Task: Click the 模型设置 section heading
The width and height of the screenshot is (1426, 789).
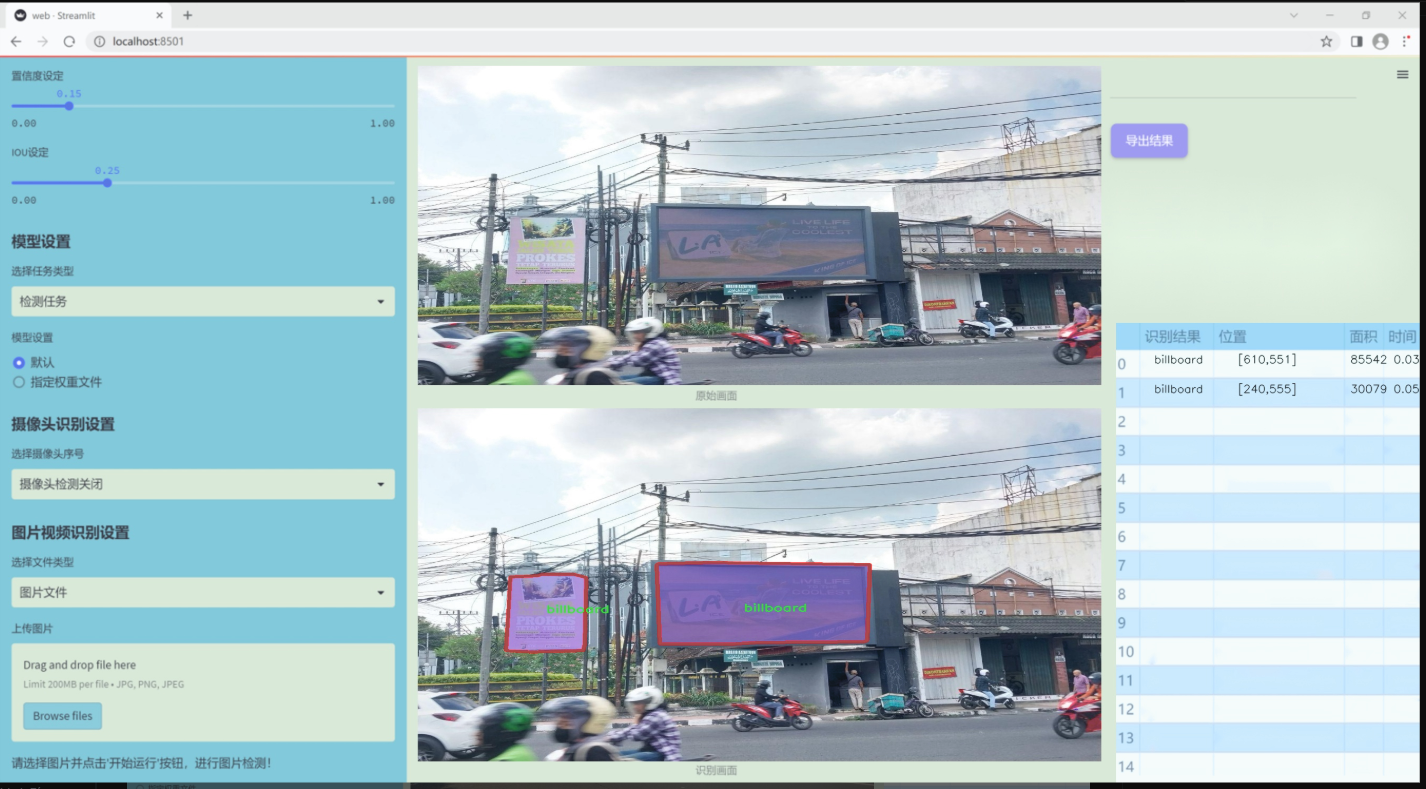Action: 41,241
